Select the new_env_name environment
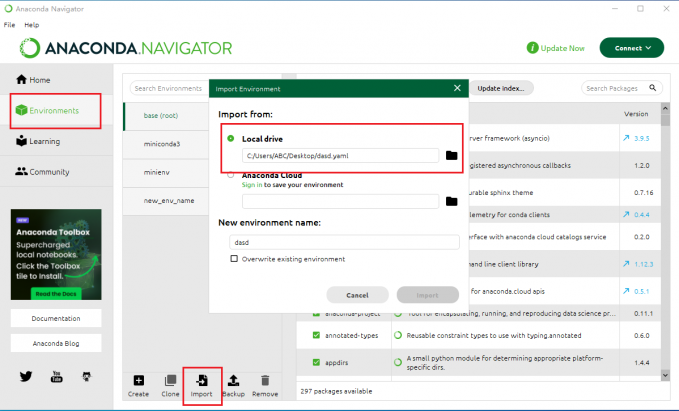679x411 pixels. point(167,201)
